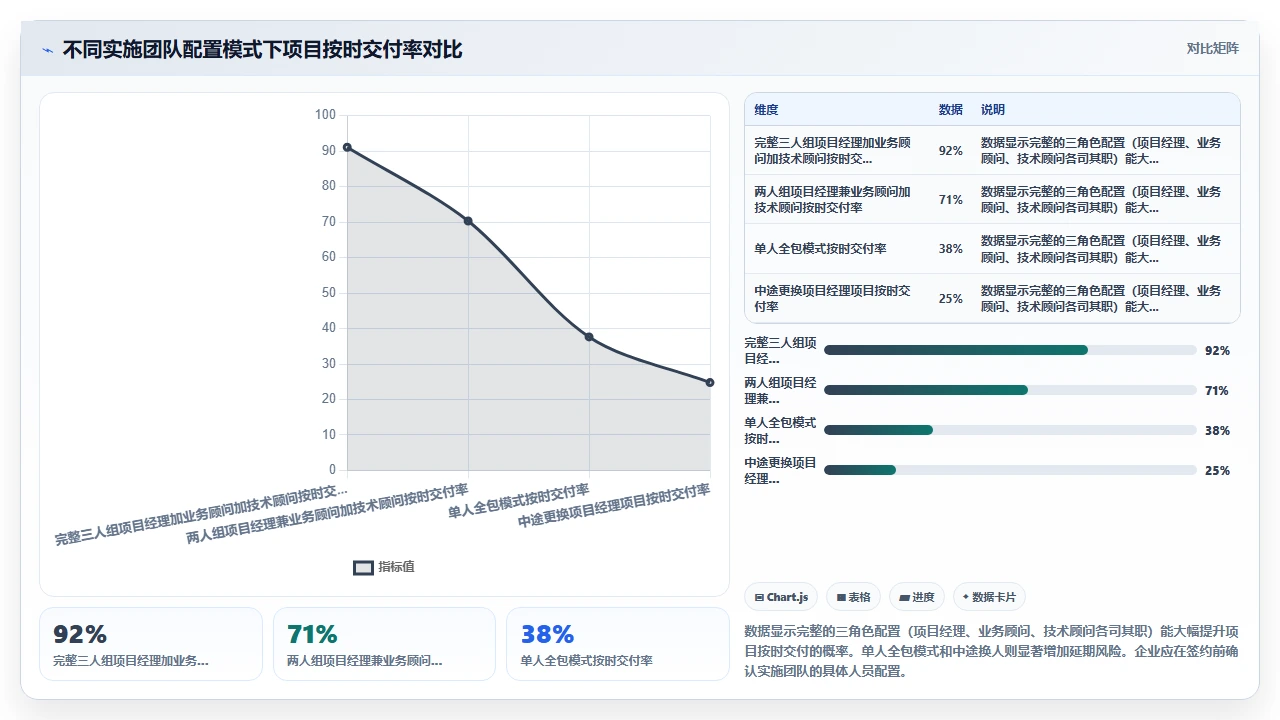Click table row 中途更换项目经理项目按时交付率
Screen dimensions: 1280x720
coord(992,299)
